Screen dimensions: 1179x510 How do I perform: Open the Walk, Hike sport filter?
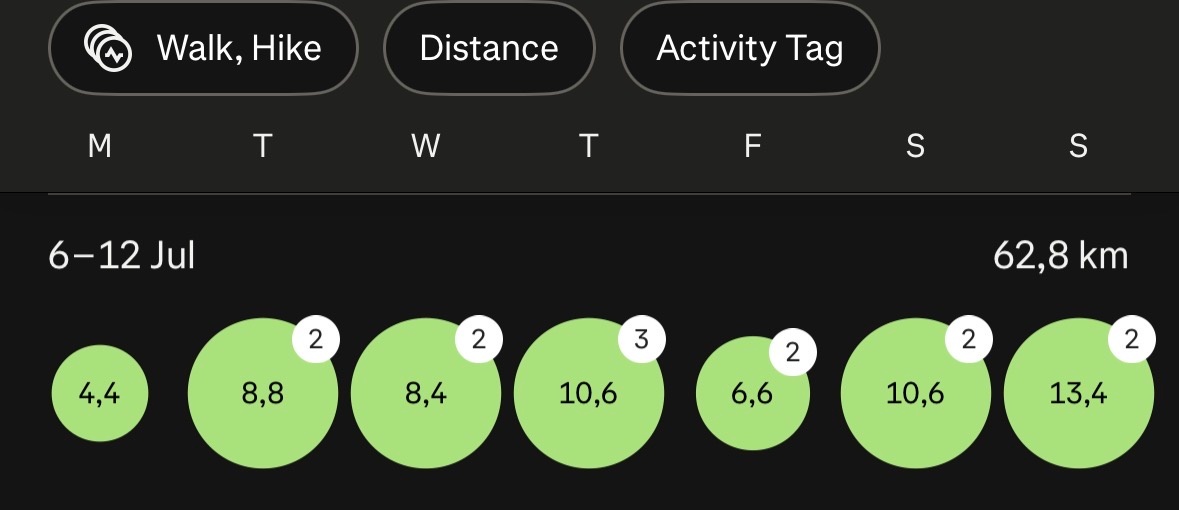(x=203, y=48)
